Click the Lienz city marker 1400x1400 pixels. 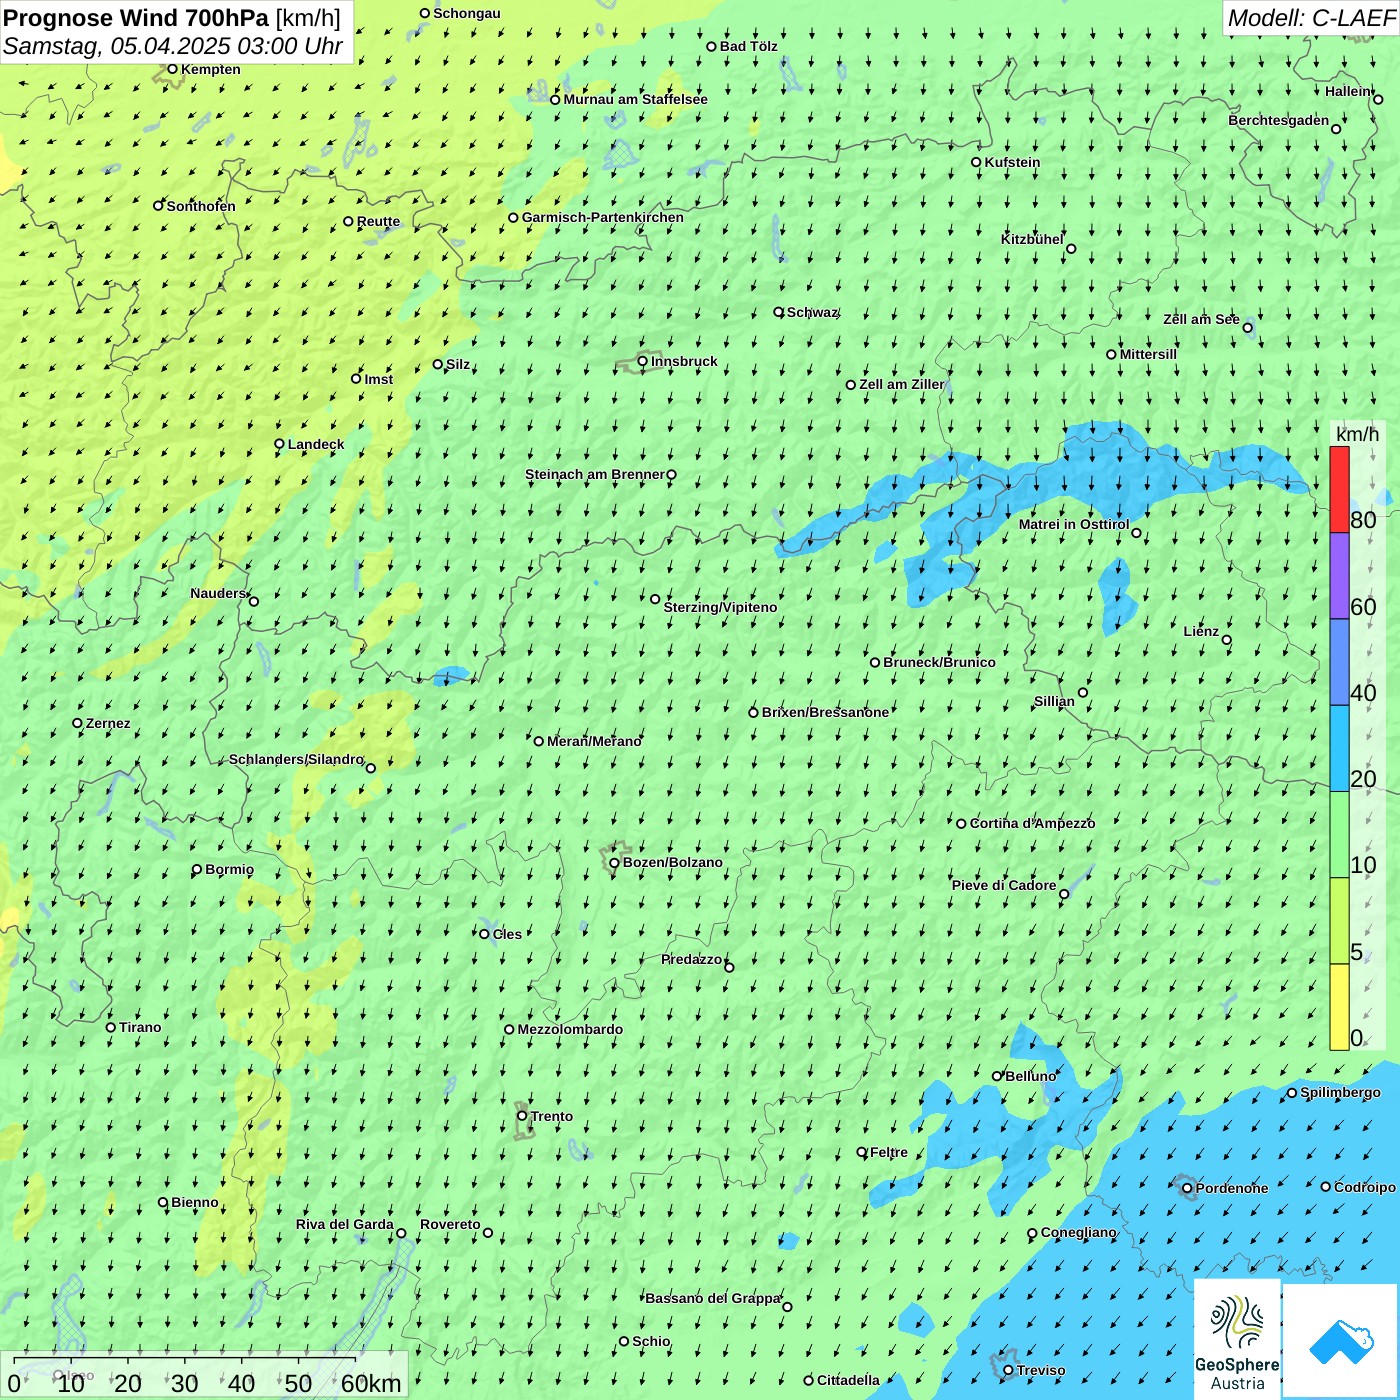coord(1227,640)
